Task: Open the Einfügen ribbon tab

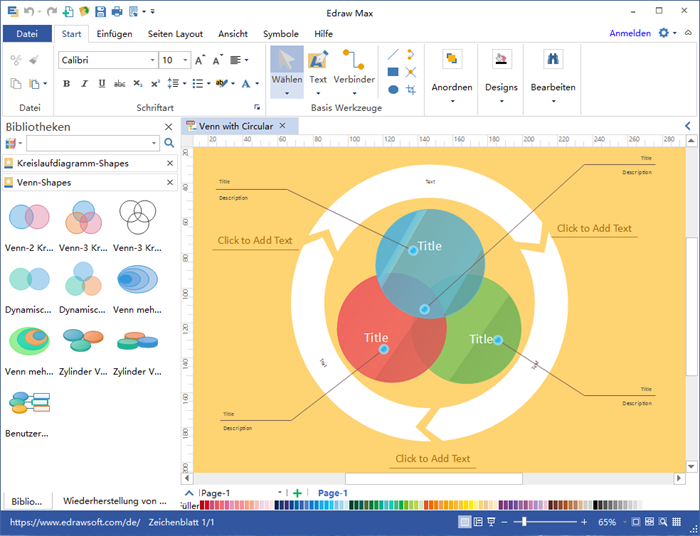Action: pos(114,34)
